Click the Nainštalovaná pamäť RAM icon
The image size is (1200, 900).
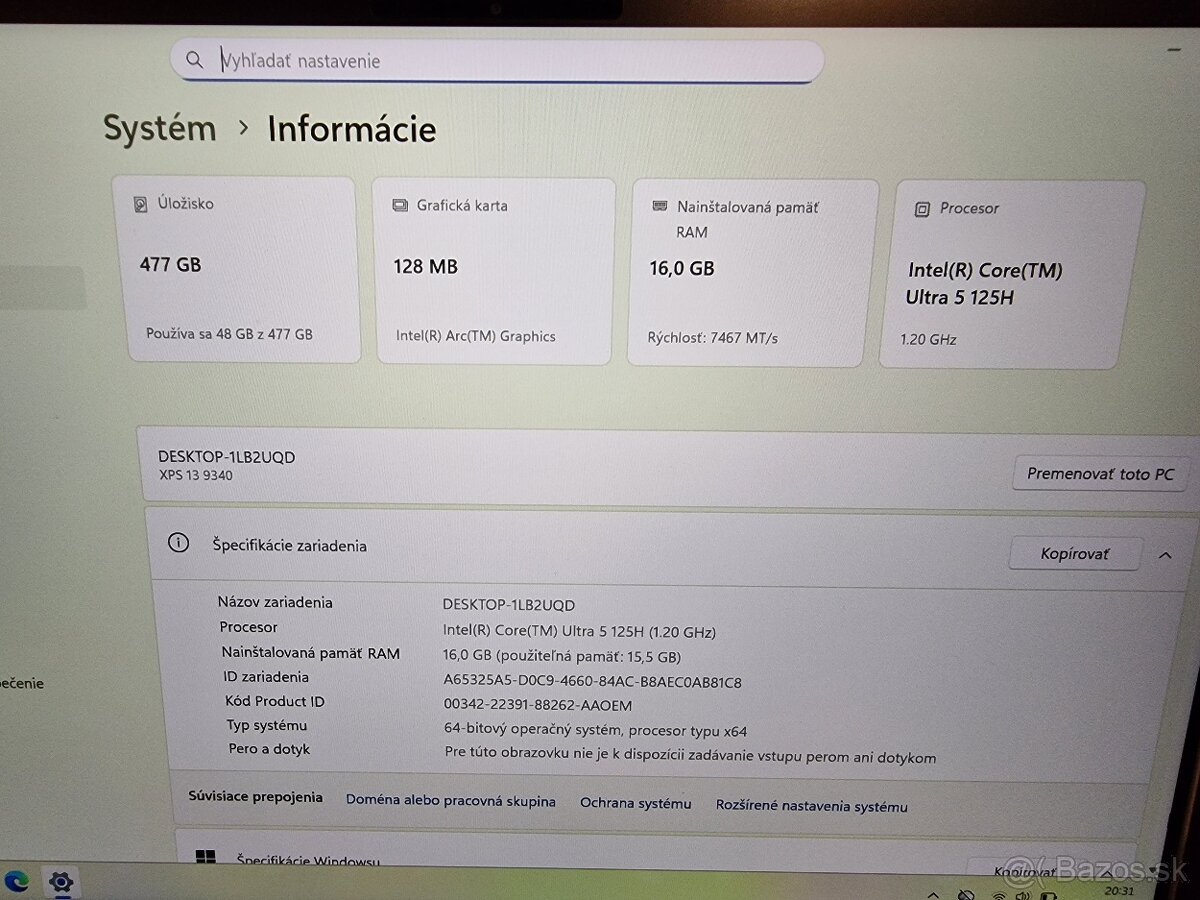pos(659,205)
